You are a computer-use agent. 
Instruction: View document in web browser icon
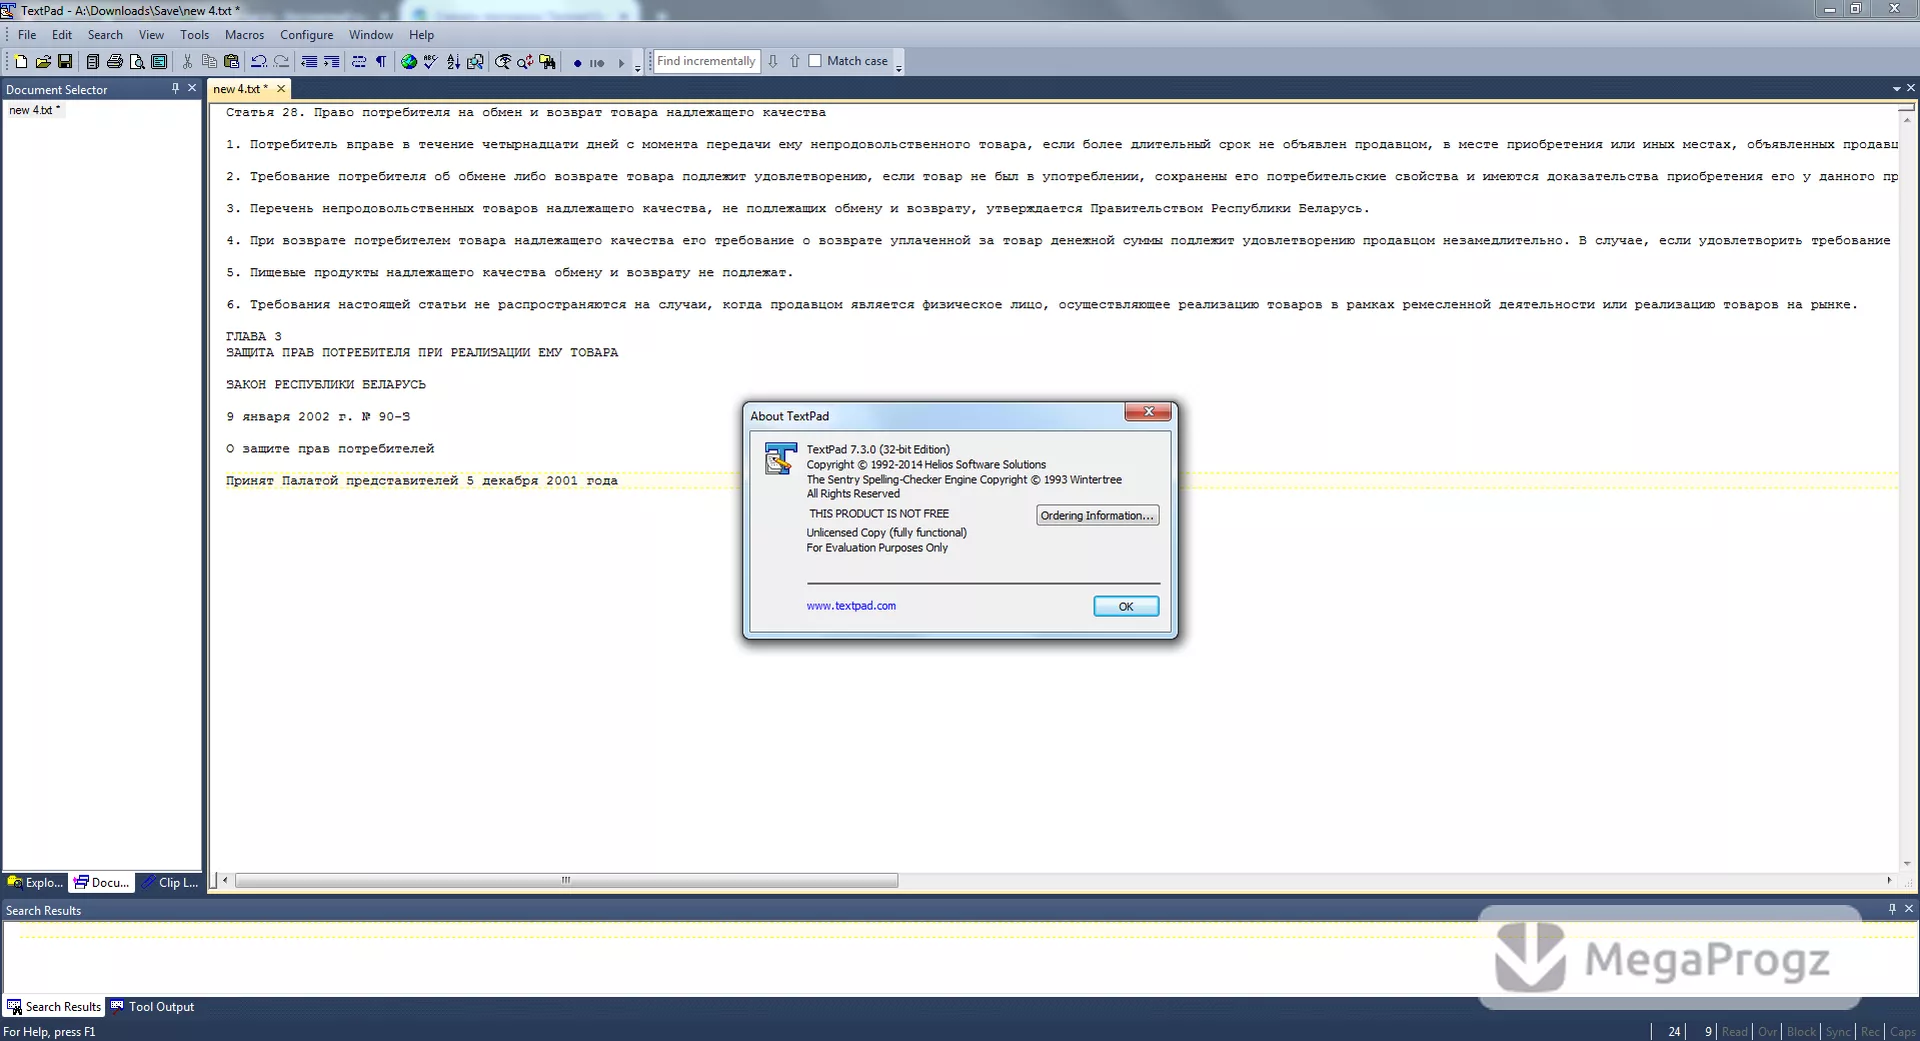[409, 62]
